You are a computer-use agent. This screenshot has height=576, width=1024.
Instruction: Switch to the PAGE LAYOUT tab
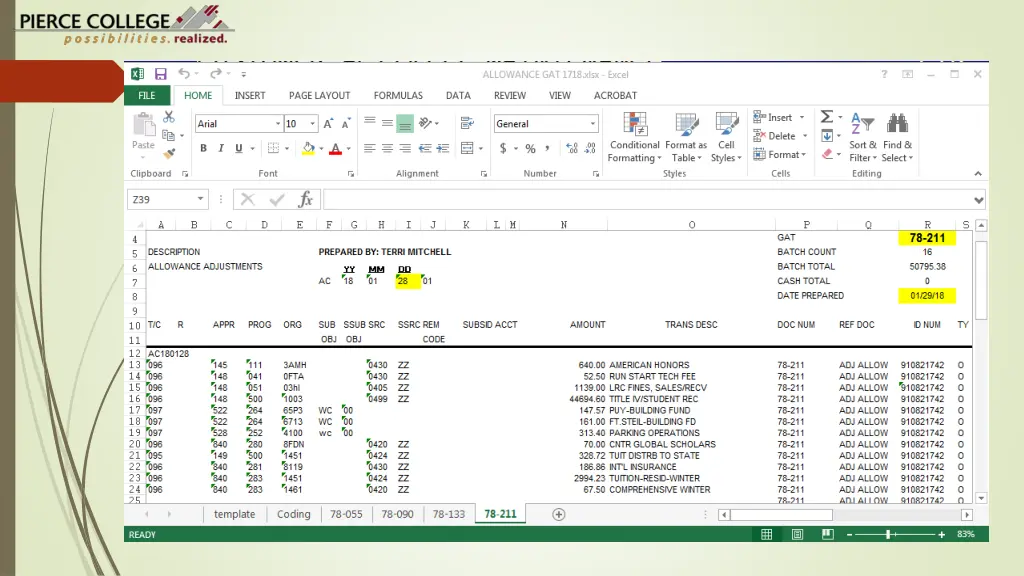coord(319,95)
